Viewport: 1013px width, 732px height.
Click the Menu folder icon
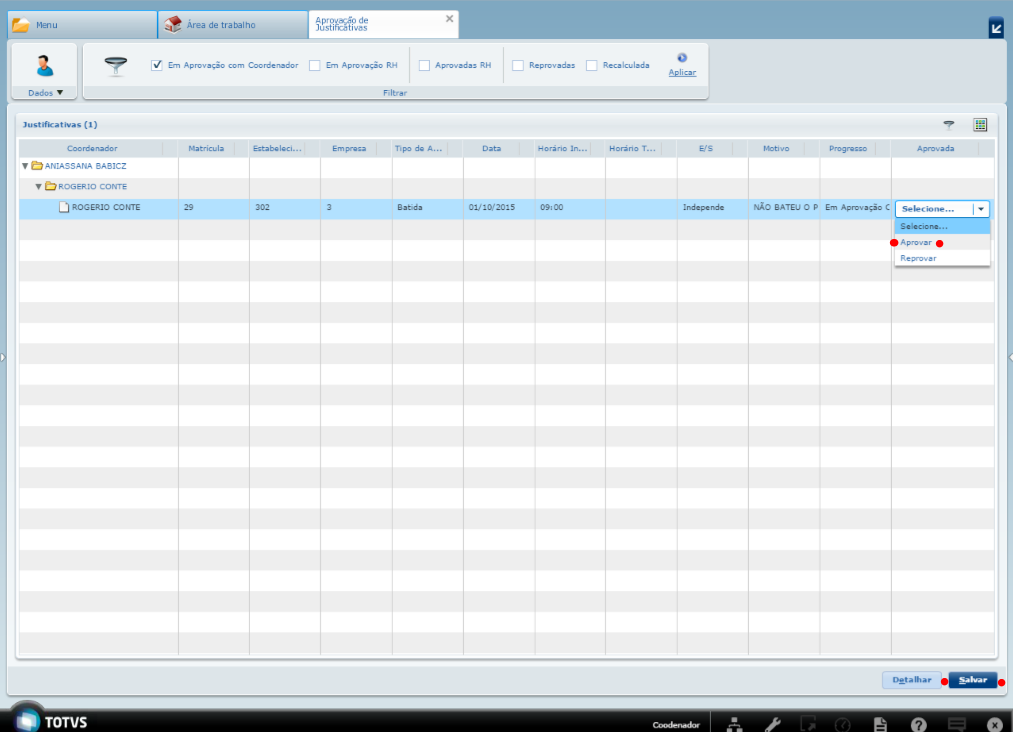pos(21,25)
